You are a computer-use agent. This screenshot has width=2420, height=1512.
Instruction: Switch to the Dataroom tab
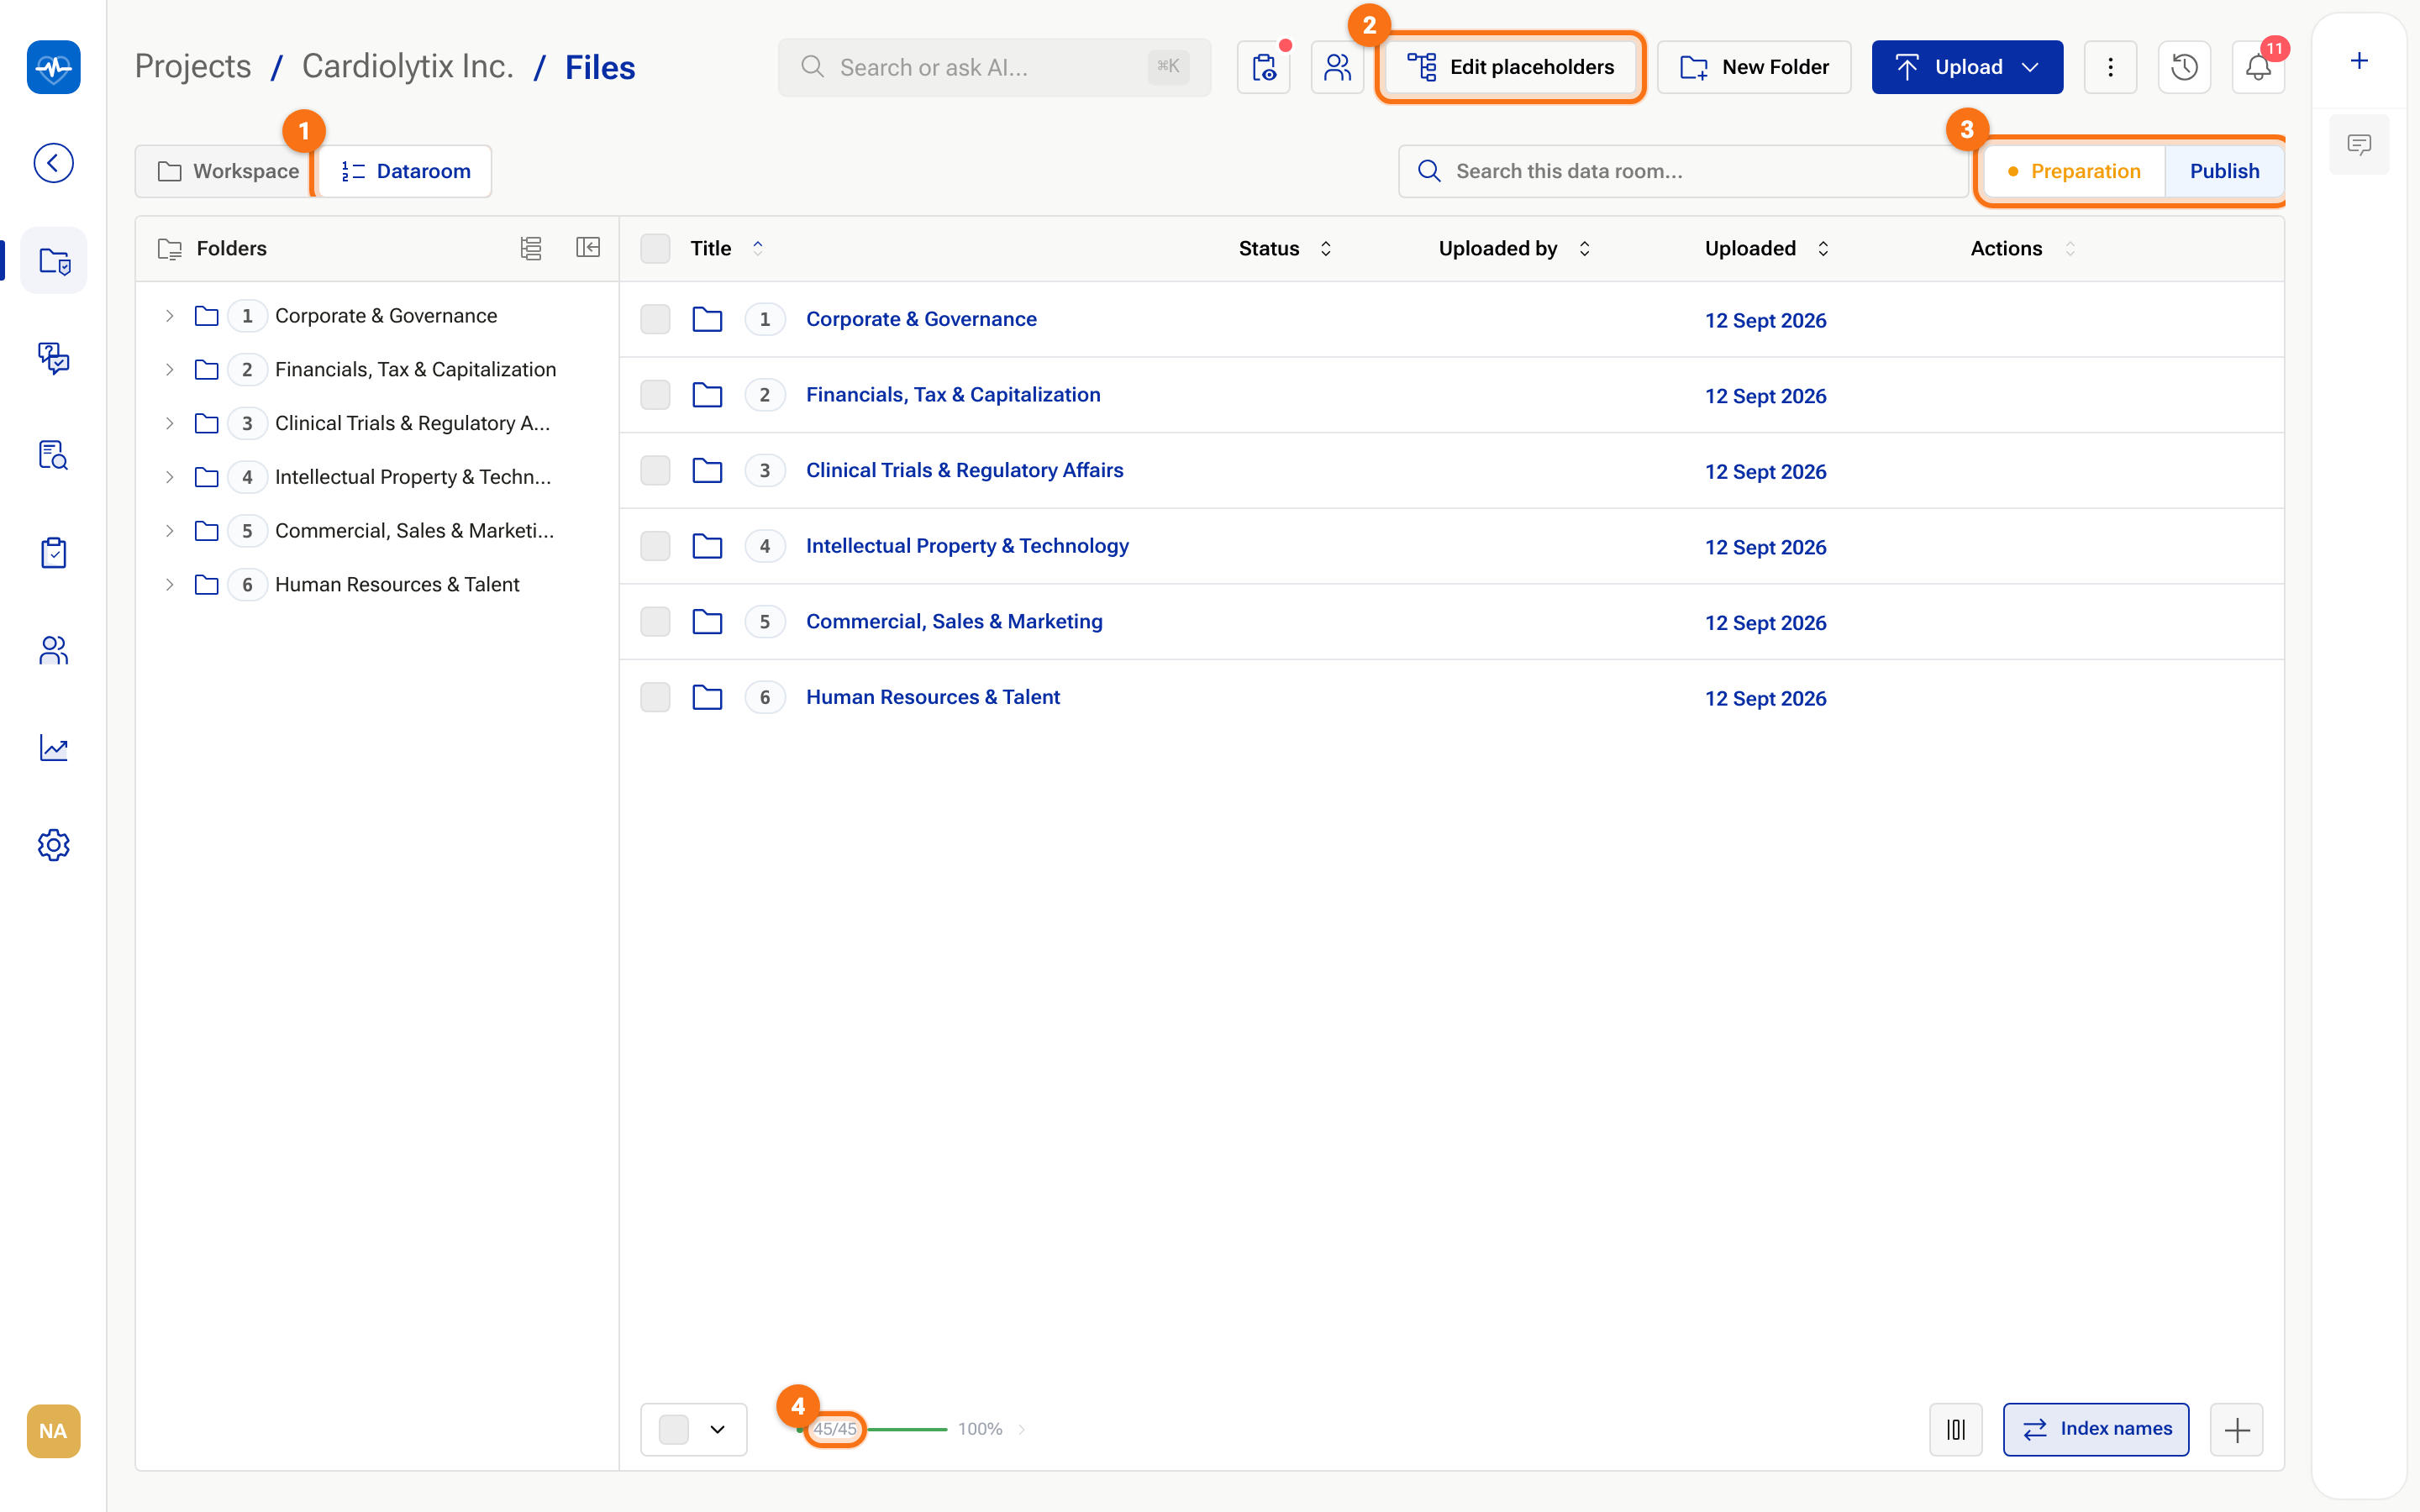pos(405,171)
